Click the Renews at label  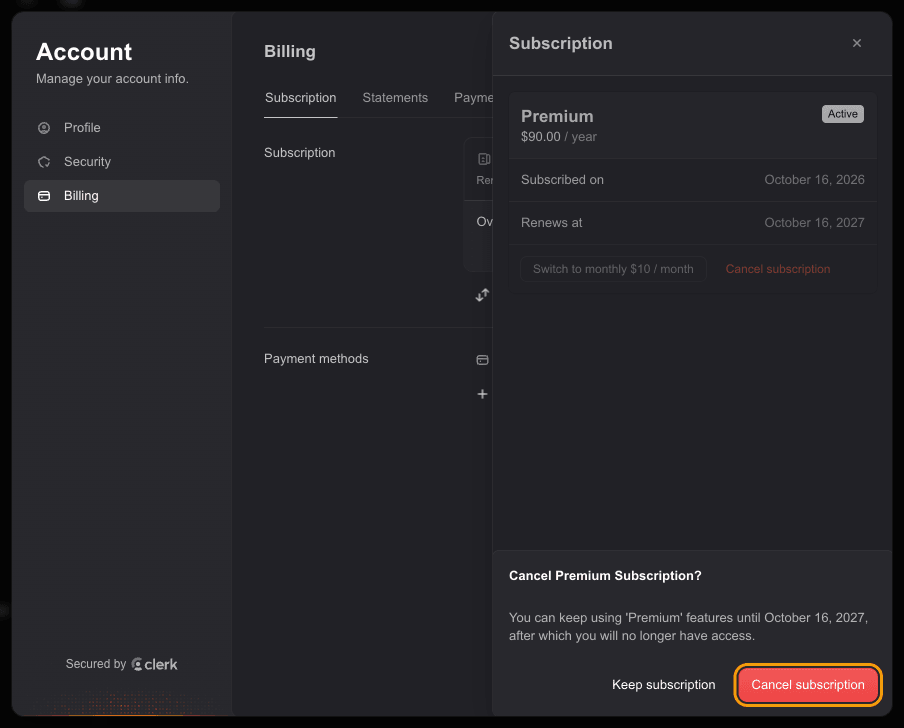tap(551, 223)
